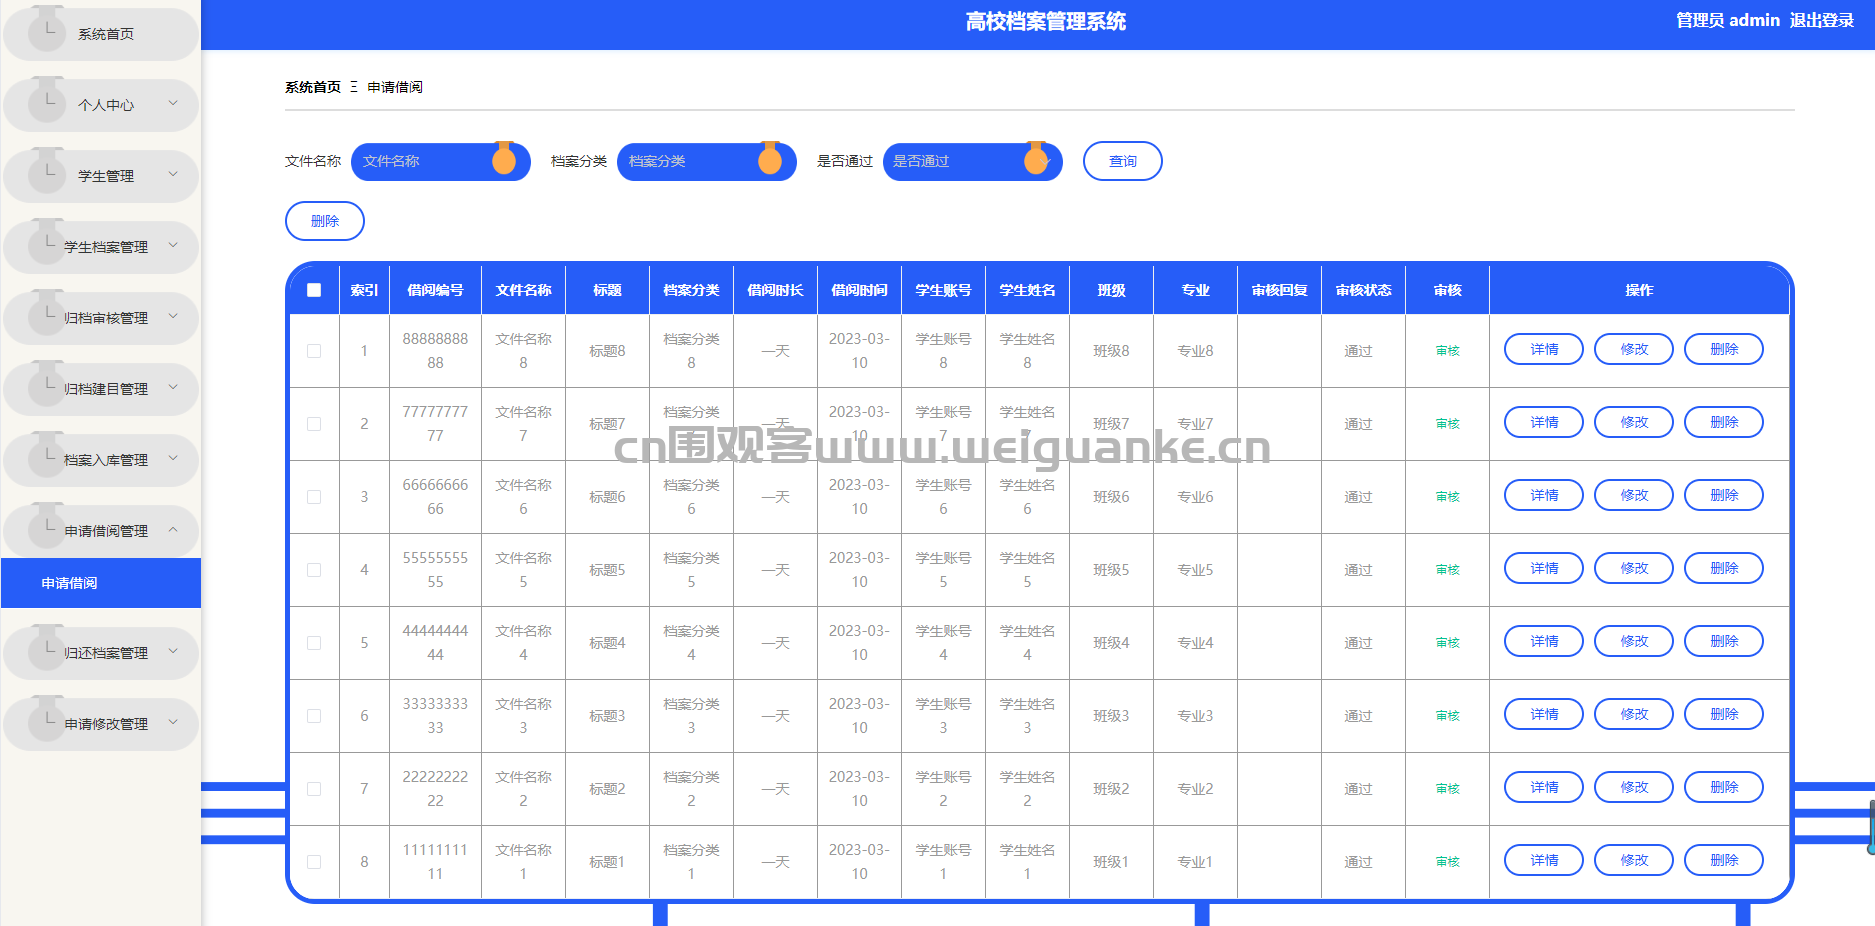This screenshot has width=1875, height=926.
Task: Open 详情 for row 3
Action: (x=1543, y=495)
